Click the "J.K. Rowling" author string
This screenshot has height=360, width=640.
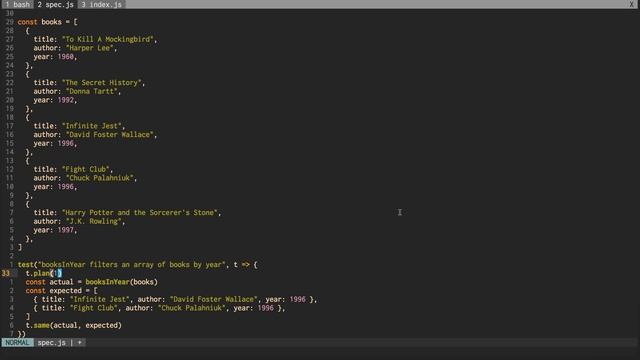click(x=94, y=221)
